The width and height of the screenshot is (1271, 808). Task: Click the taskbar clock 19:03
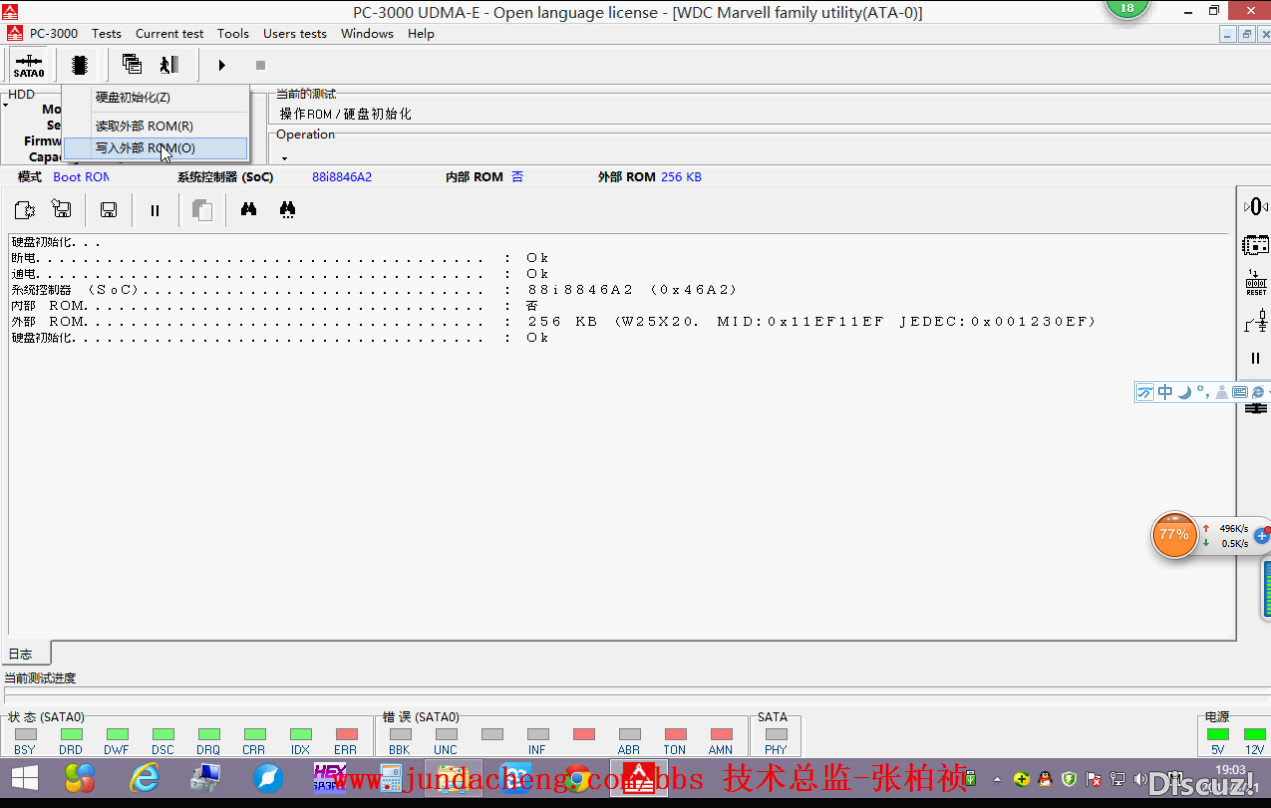pos(1232,770)
